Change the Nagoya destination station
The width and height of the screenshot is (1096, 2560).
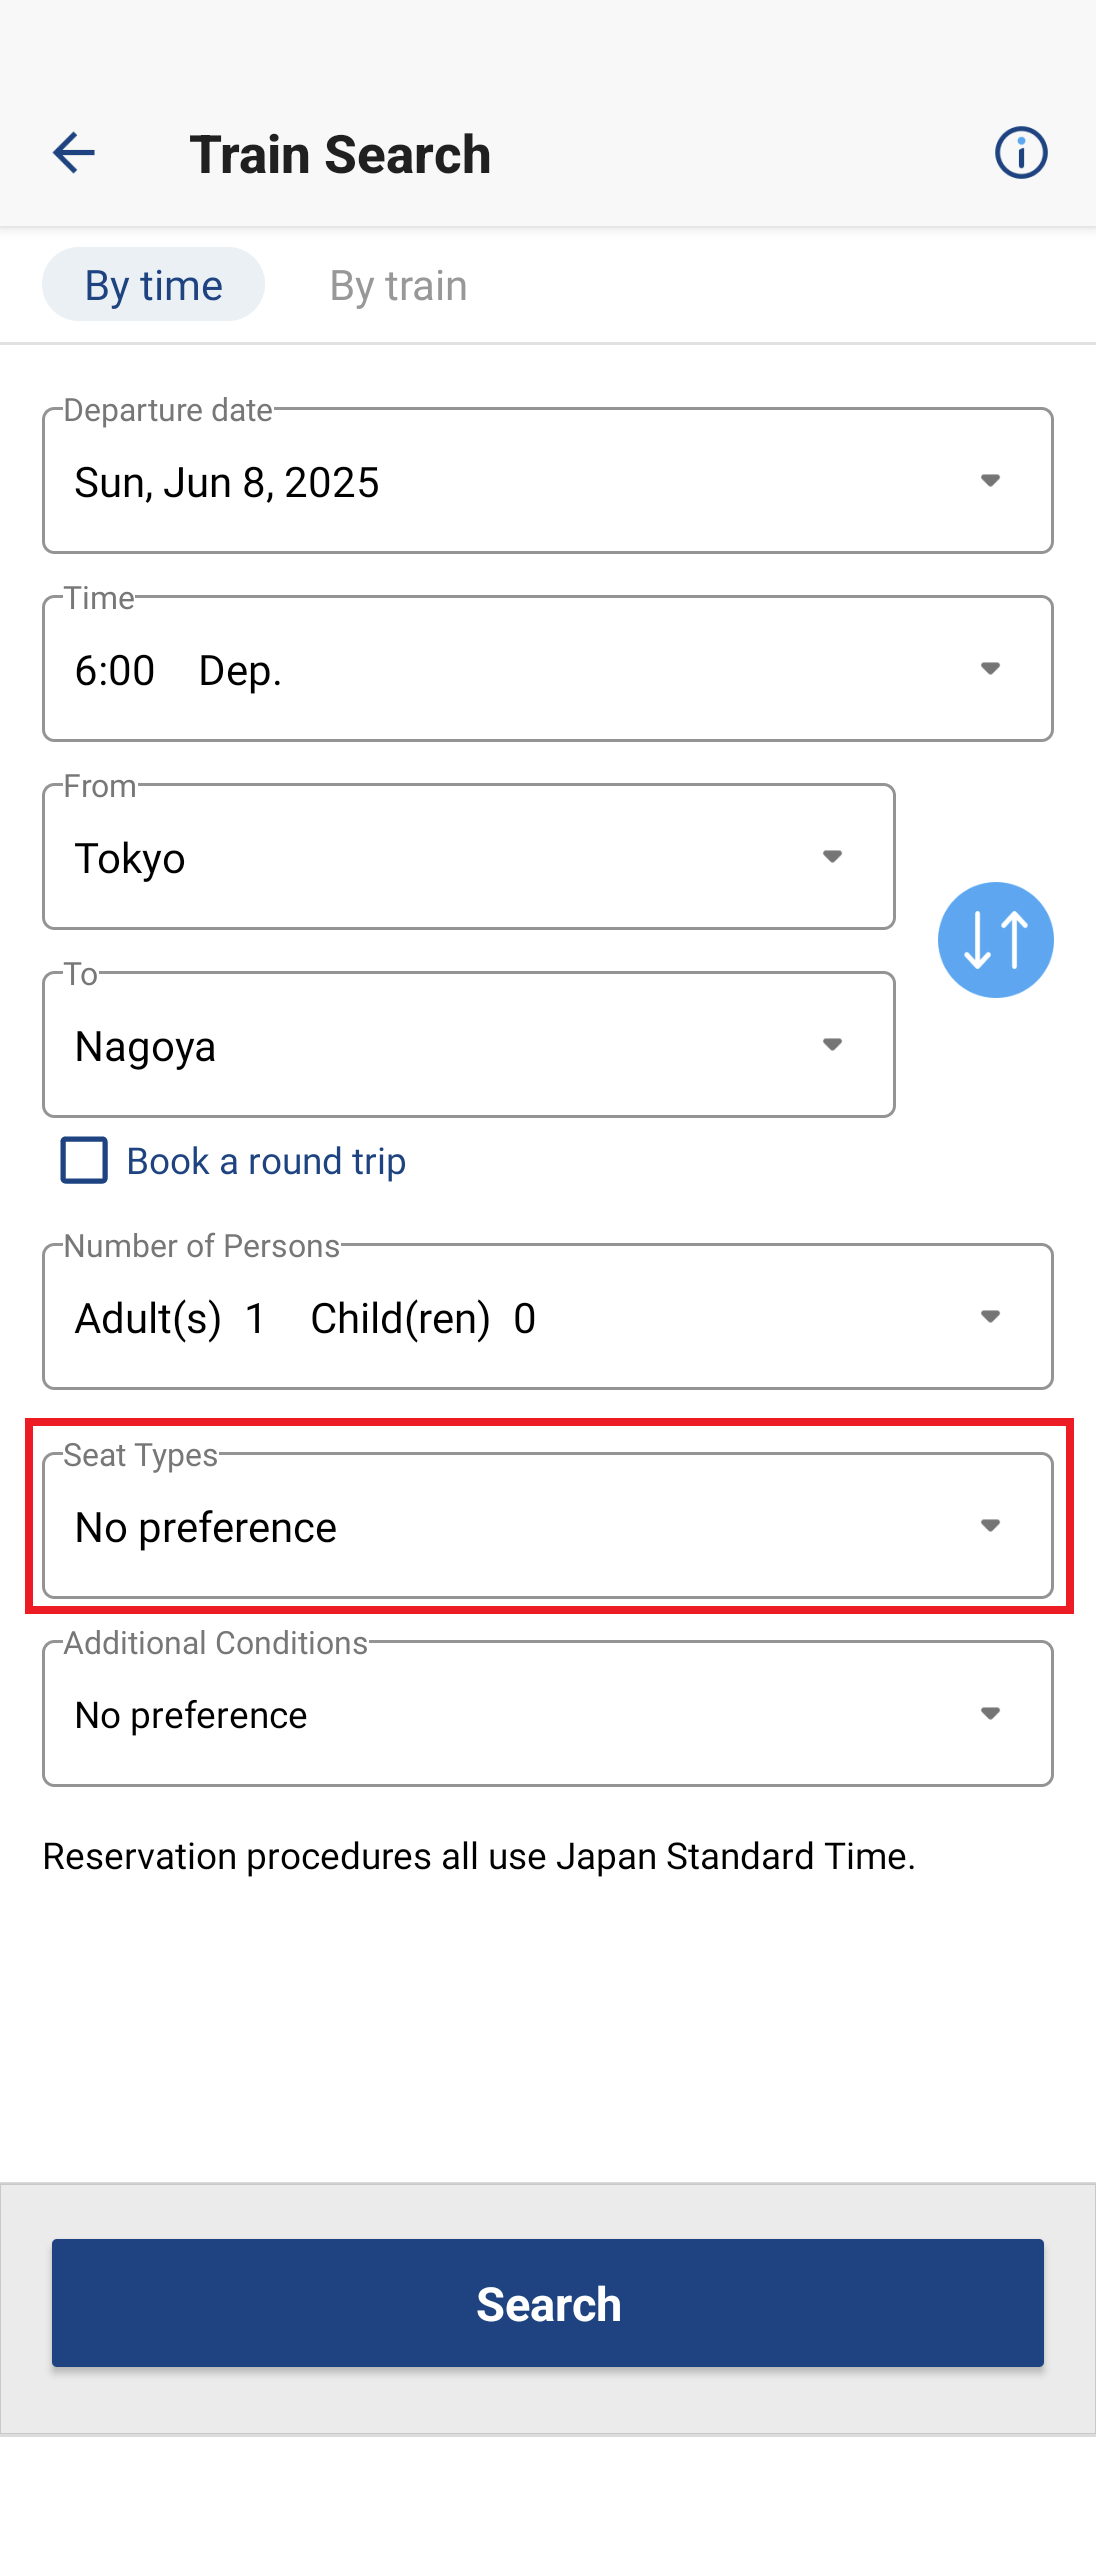[x=469, y=1045]
